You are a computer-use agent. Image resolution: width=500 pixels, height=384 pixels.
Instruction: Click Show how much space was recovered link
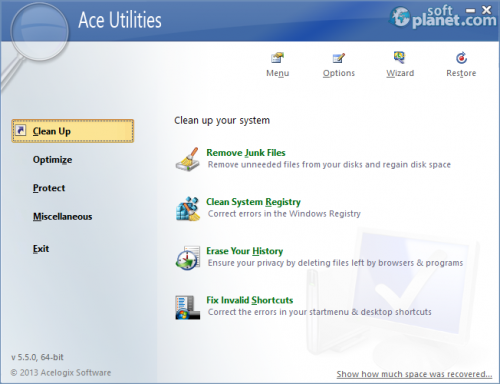(414, 374)
